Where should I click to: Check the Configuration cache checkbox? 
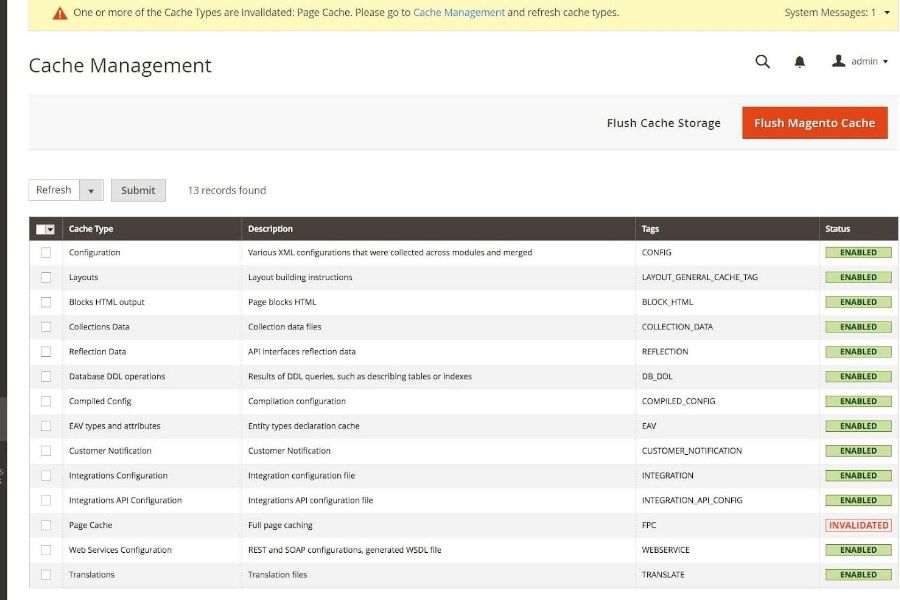(46, 253)
